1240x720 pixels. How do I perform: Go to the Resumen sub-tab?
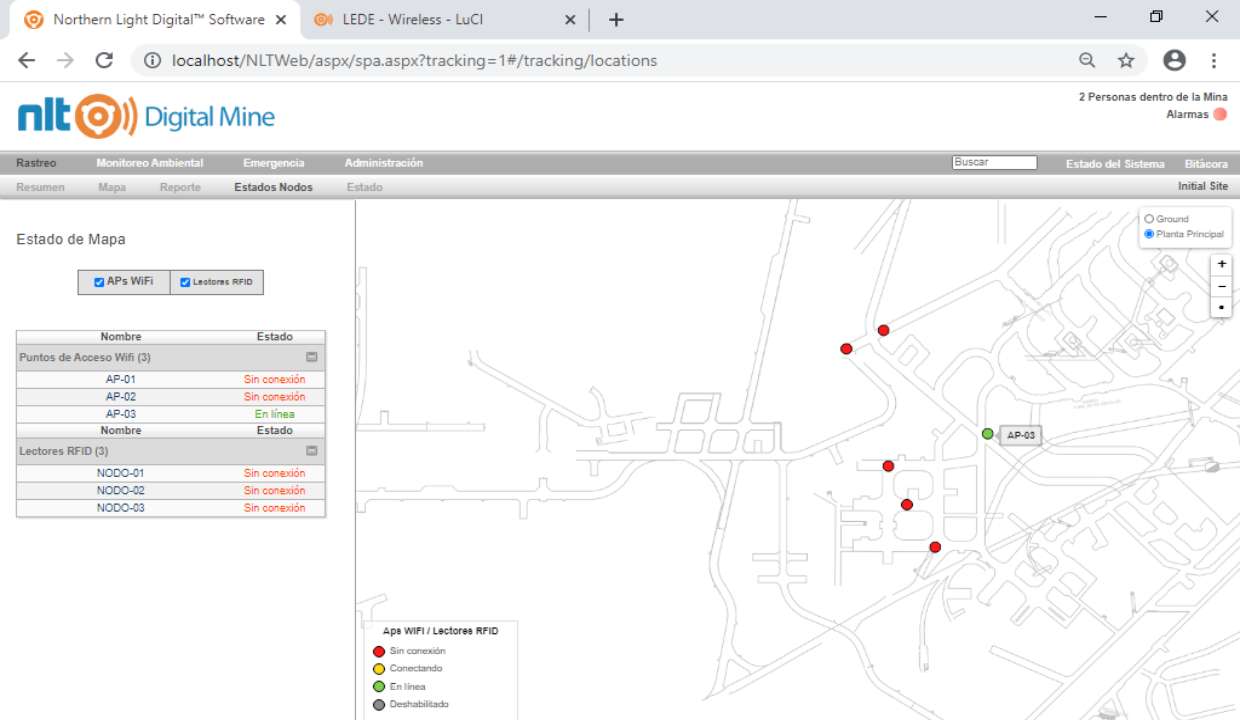click(41, 187)
